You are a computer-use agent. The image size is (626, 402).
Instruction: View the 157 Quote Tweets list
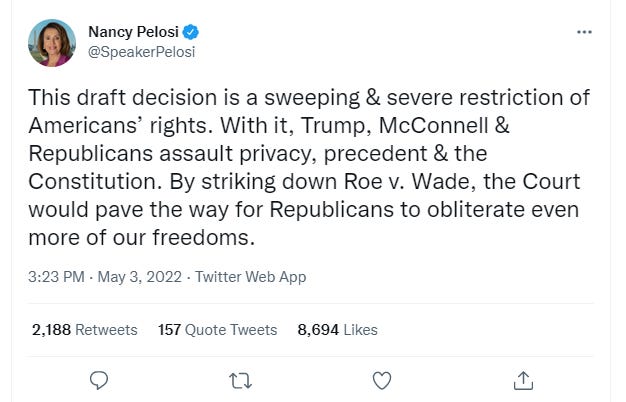pos(218,329)
